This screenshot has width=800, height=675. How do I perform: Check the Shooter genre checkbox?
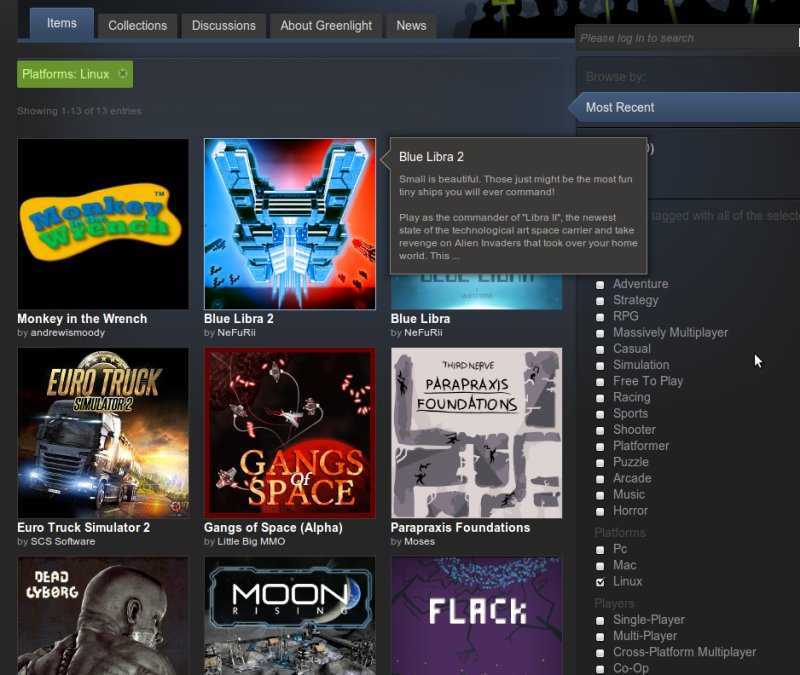600,431
